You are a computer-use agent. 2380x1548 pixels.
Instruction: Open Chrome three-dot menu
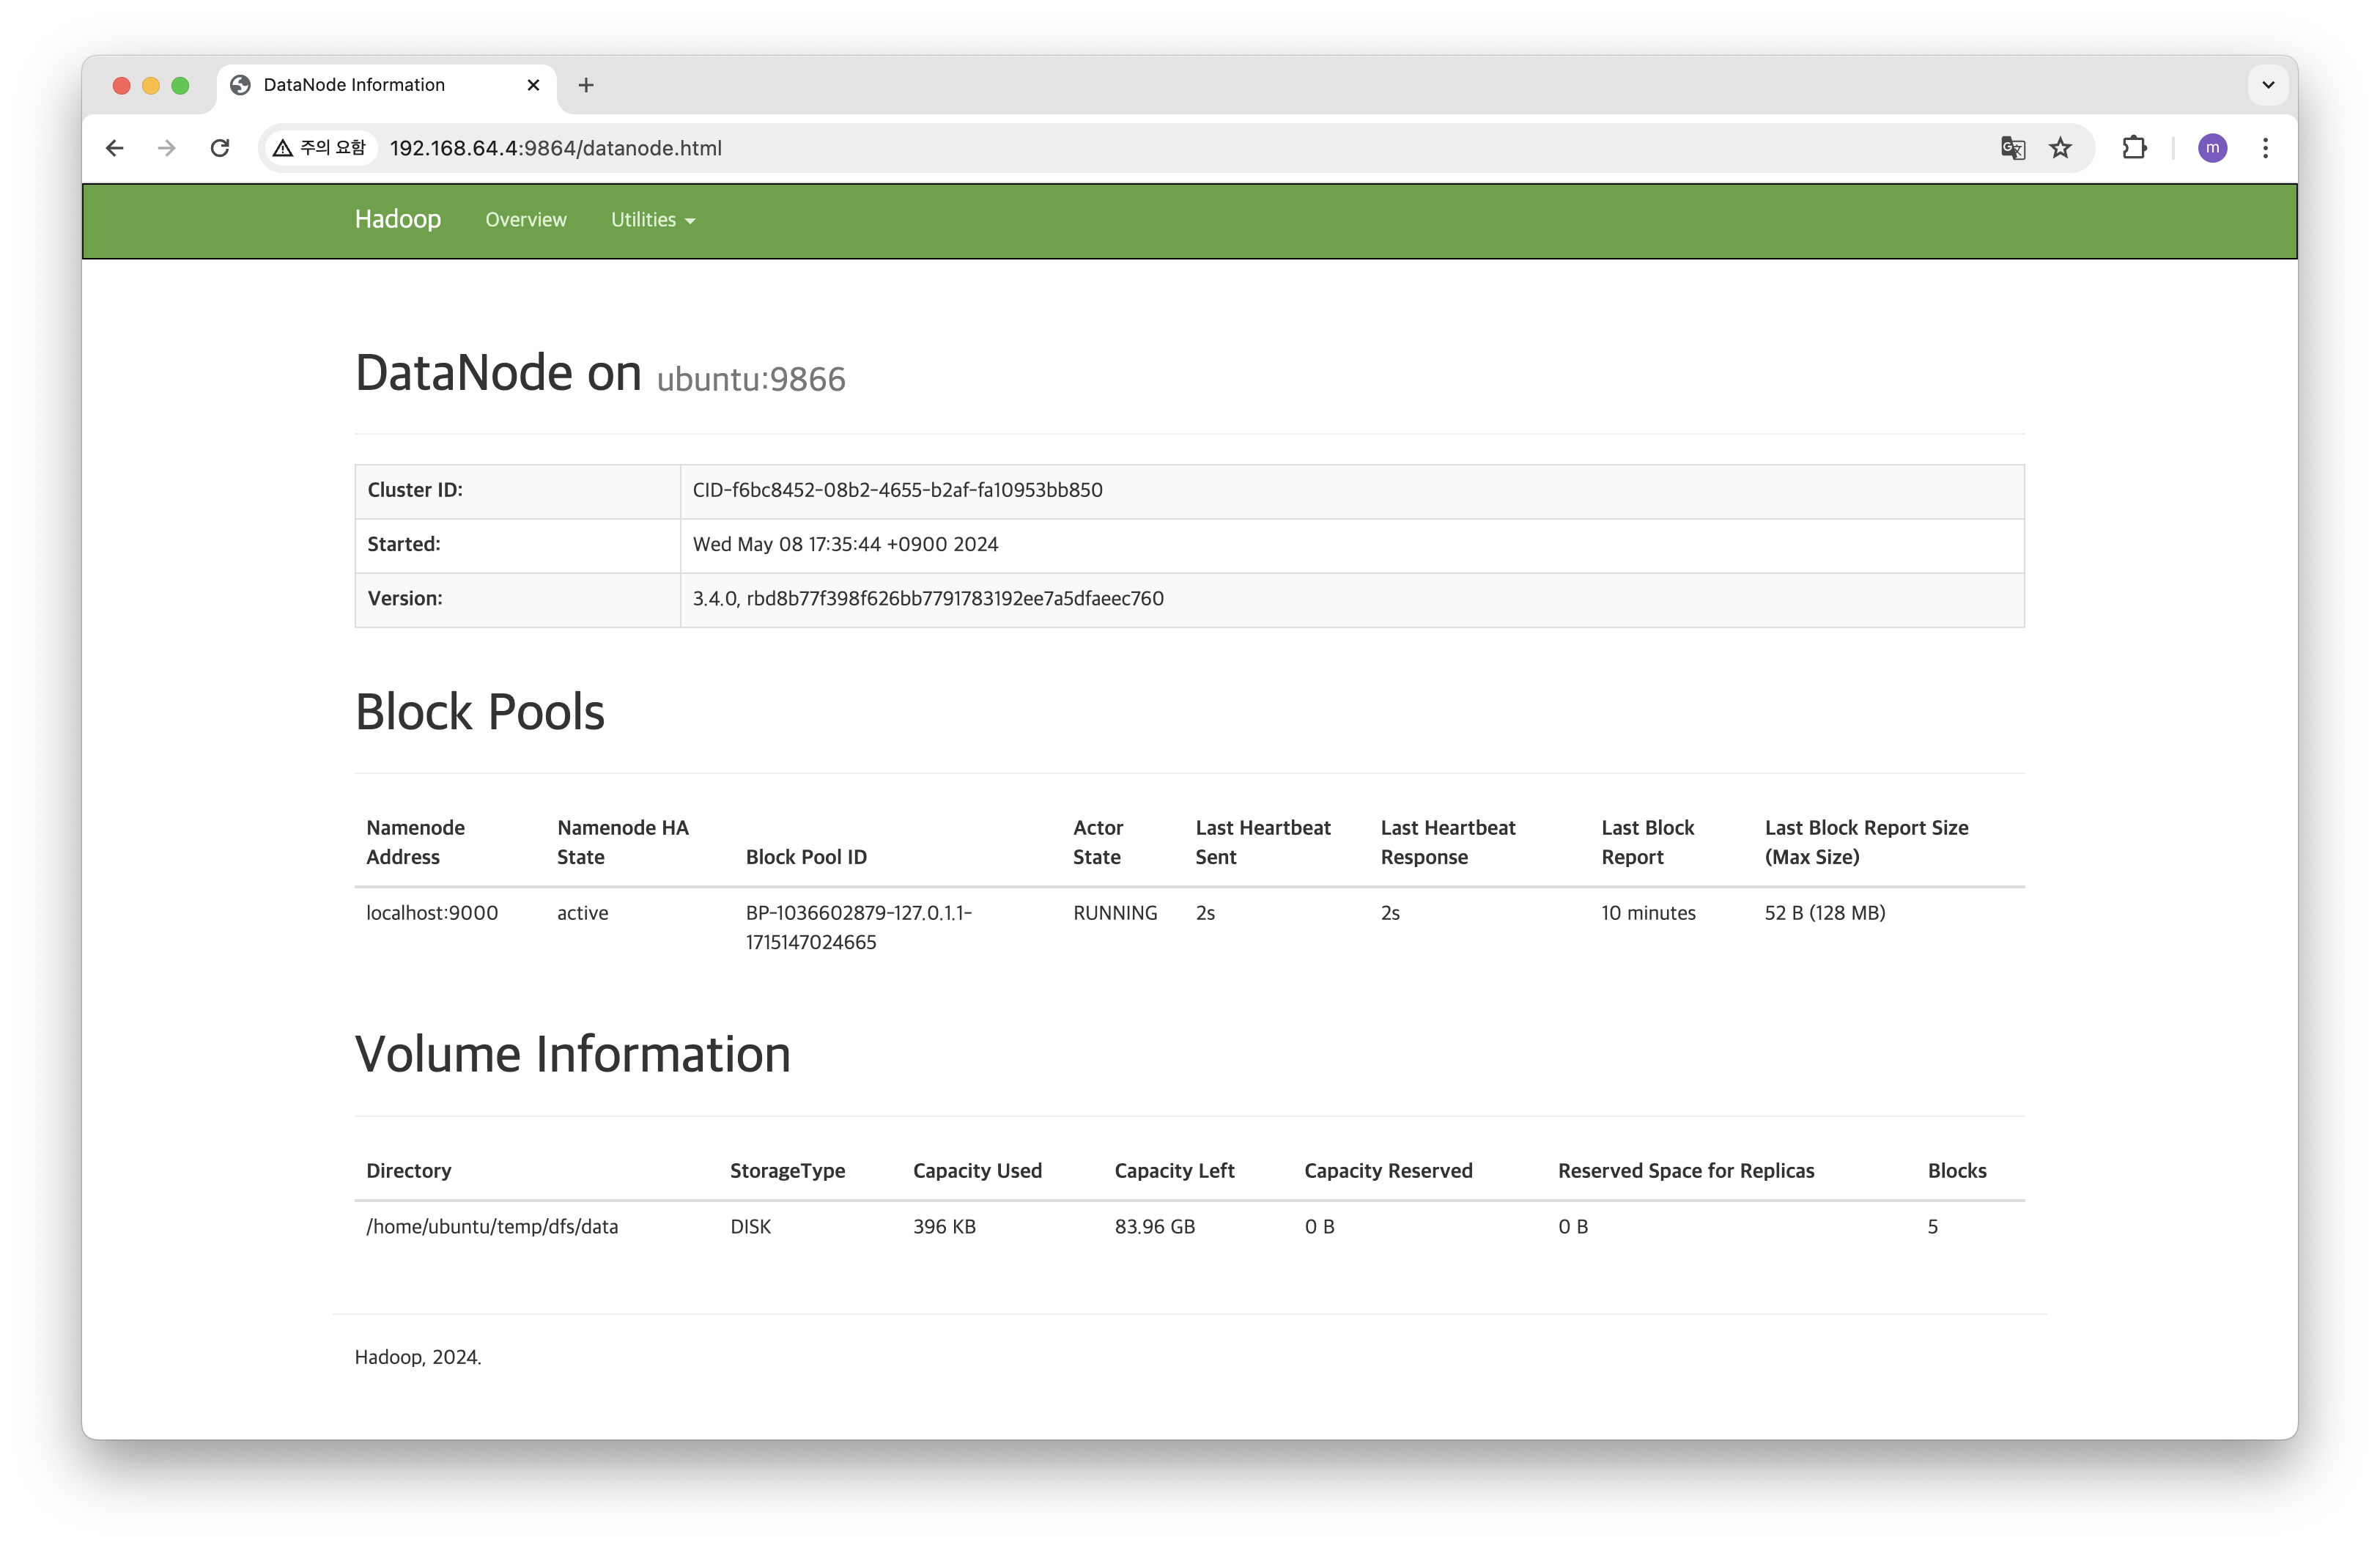pos(2265,148)
